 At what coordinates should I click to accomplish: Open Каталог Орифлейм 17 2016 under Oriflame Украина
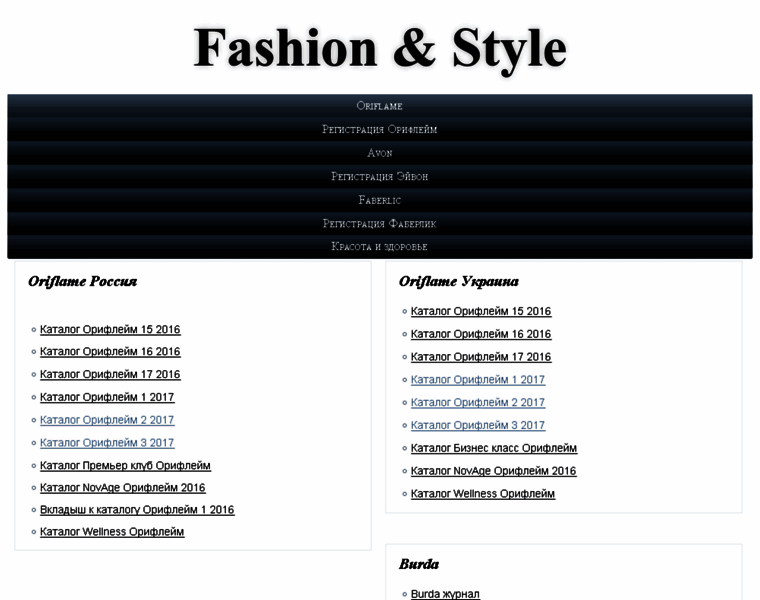[481, 357]
